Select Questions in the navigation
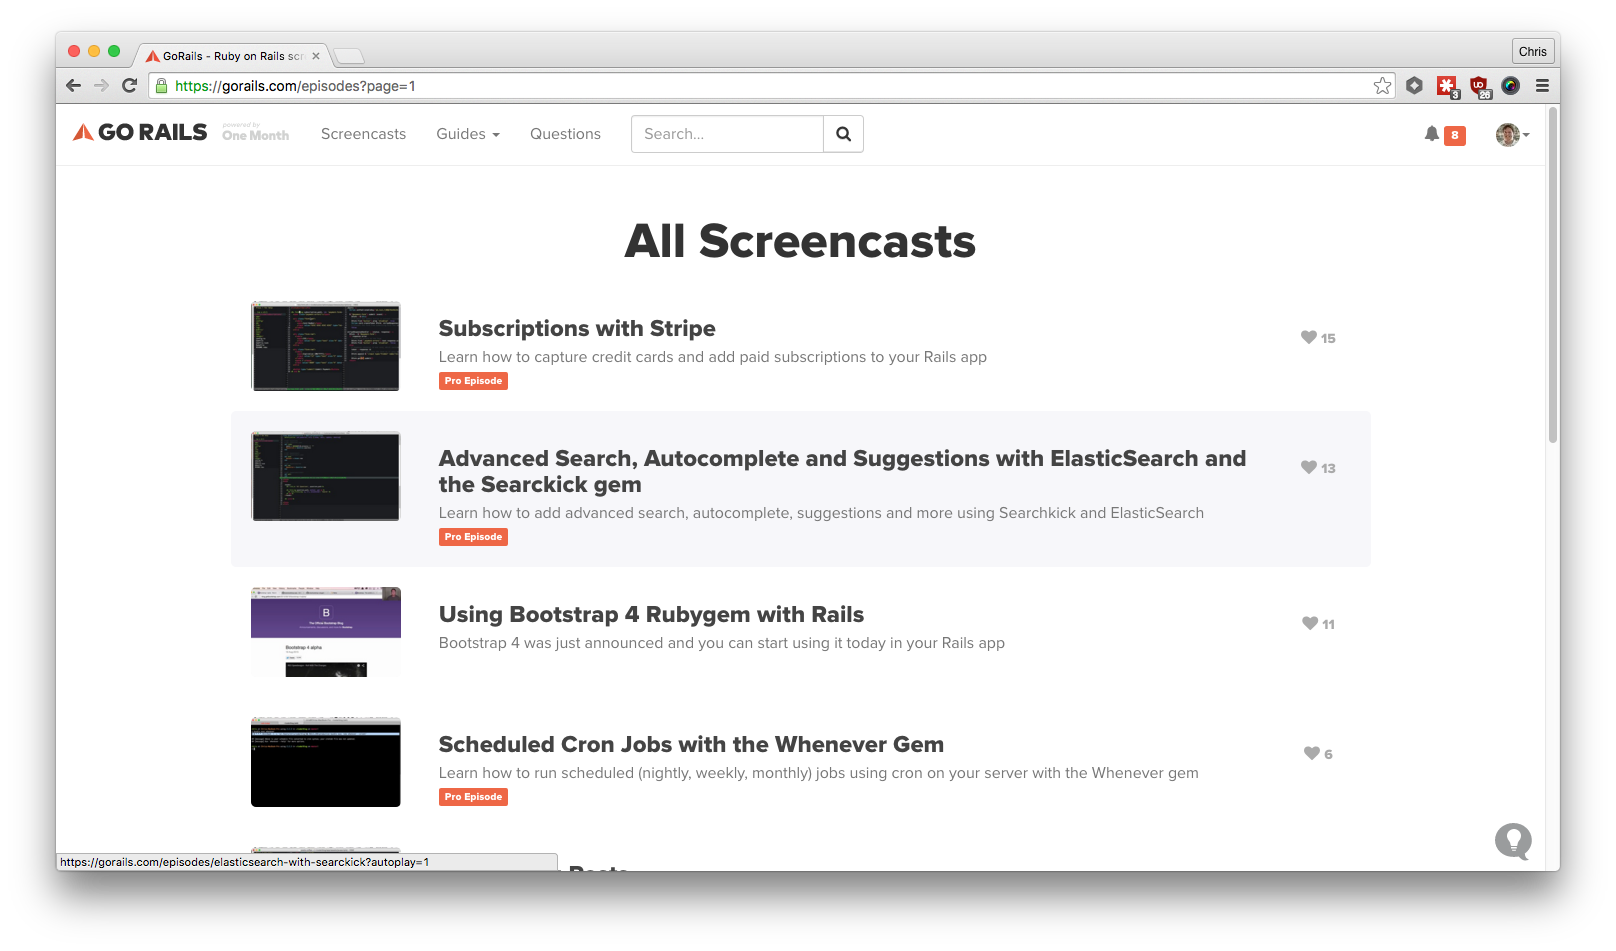 point(565,133)
